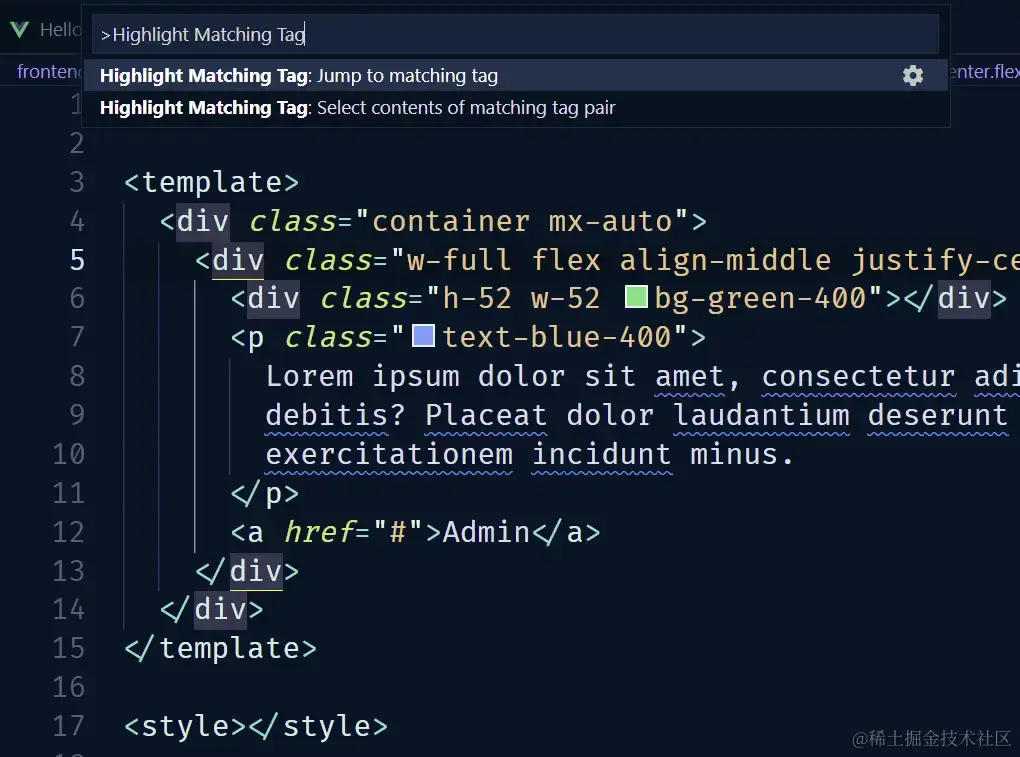Click the opening style tag on line 17
This screenshot has width=1020, height=757.
coord(185,726)
